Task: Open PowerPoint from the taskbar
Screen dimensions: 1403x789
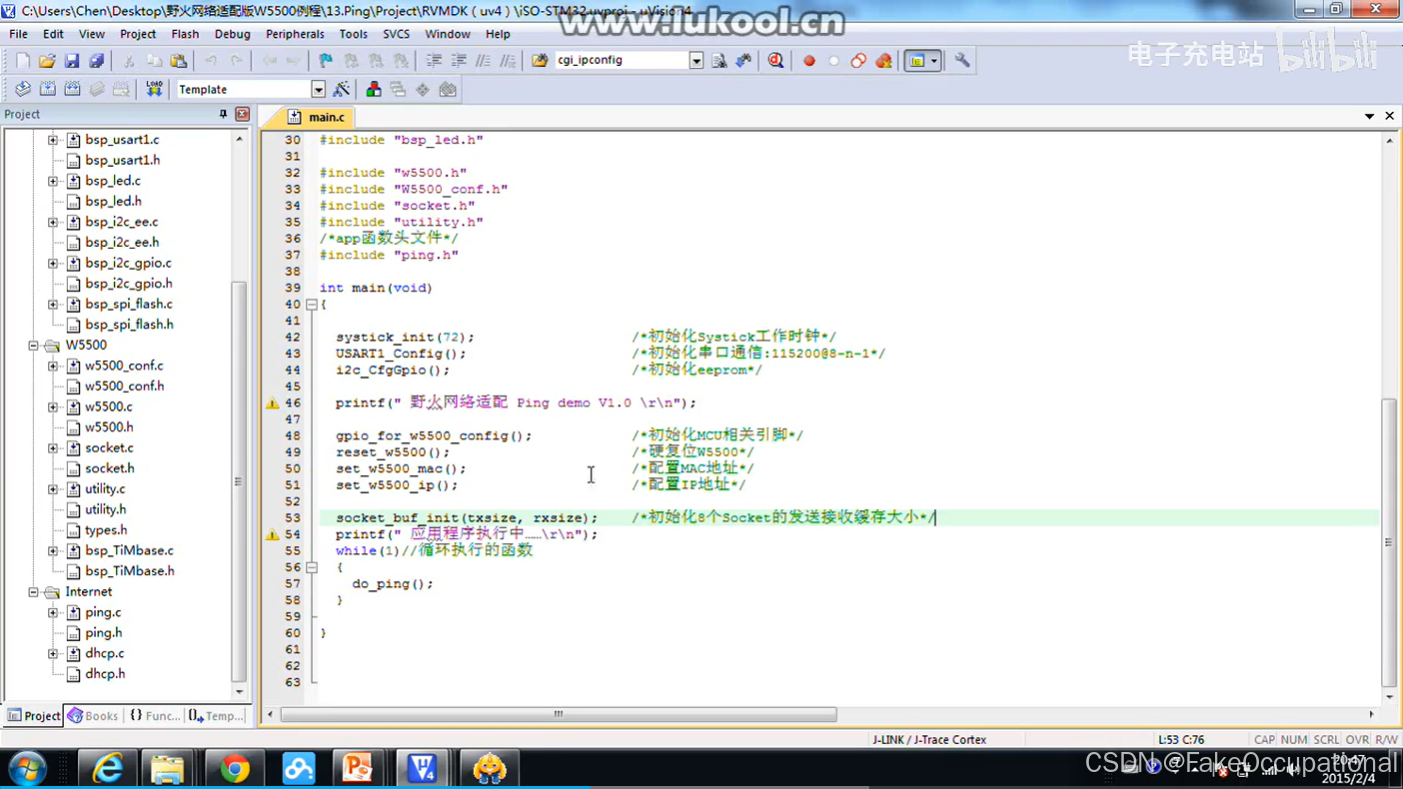Action: coord(357,768)
